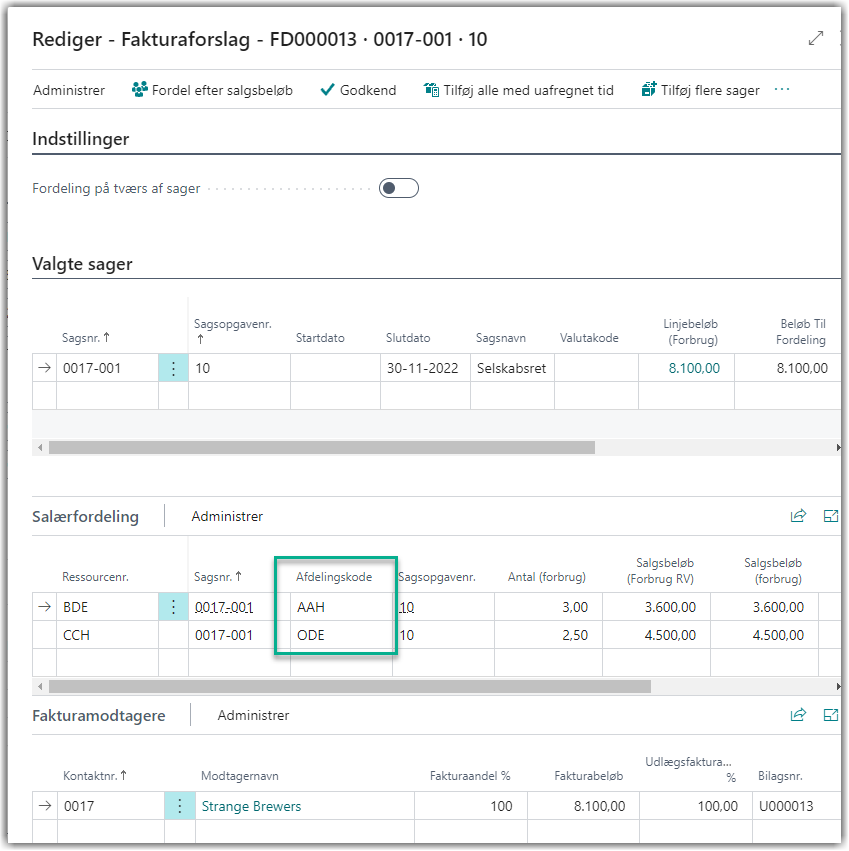Click the Modtagernavn column header
Viewport: 849px width, 851px height.
[x=240, y=776]
